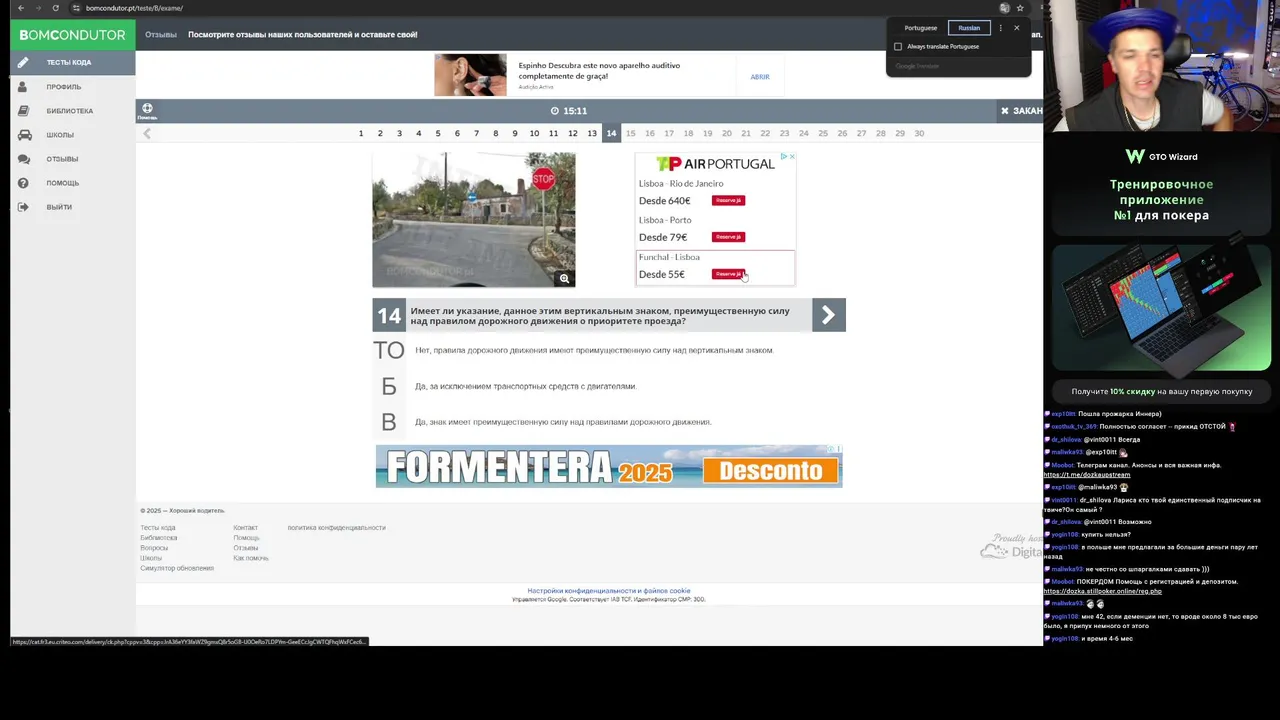Image resolution: width=1280 pixels, height=720 pixels.
Task: Close the translate popup
Action: (x=1017, y=28)
